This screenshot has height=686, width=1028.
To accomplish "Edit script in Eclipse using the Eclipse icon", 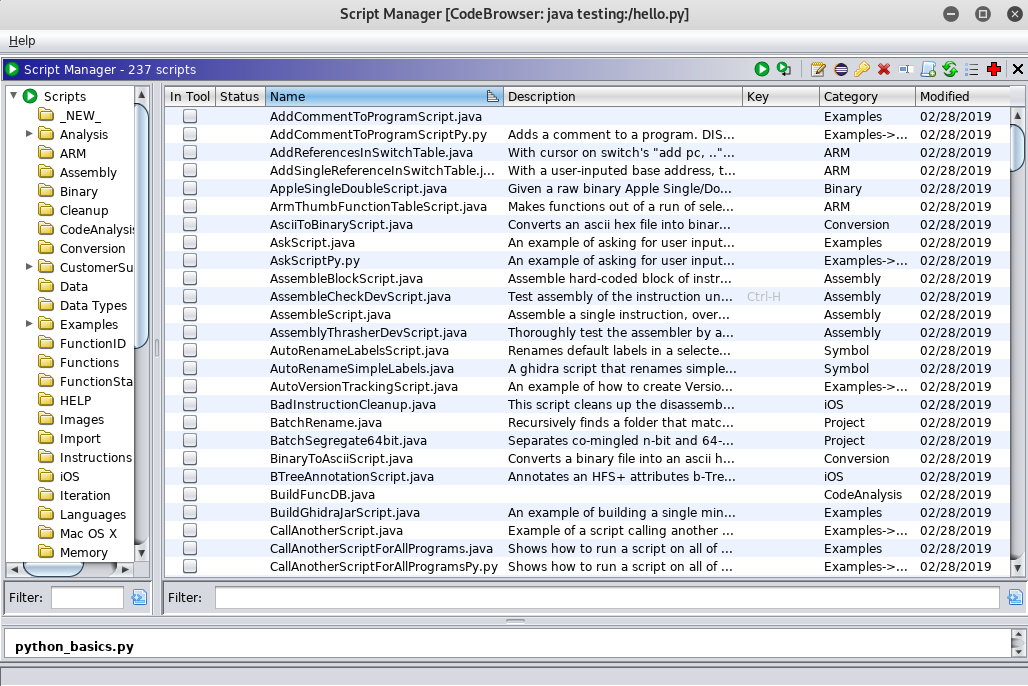I will click(x=840, y=69).
